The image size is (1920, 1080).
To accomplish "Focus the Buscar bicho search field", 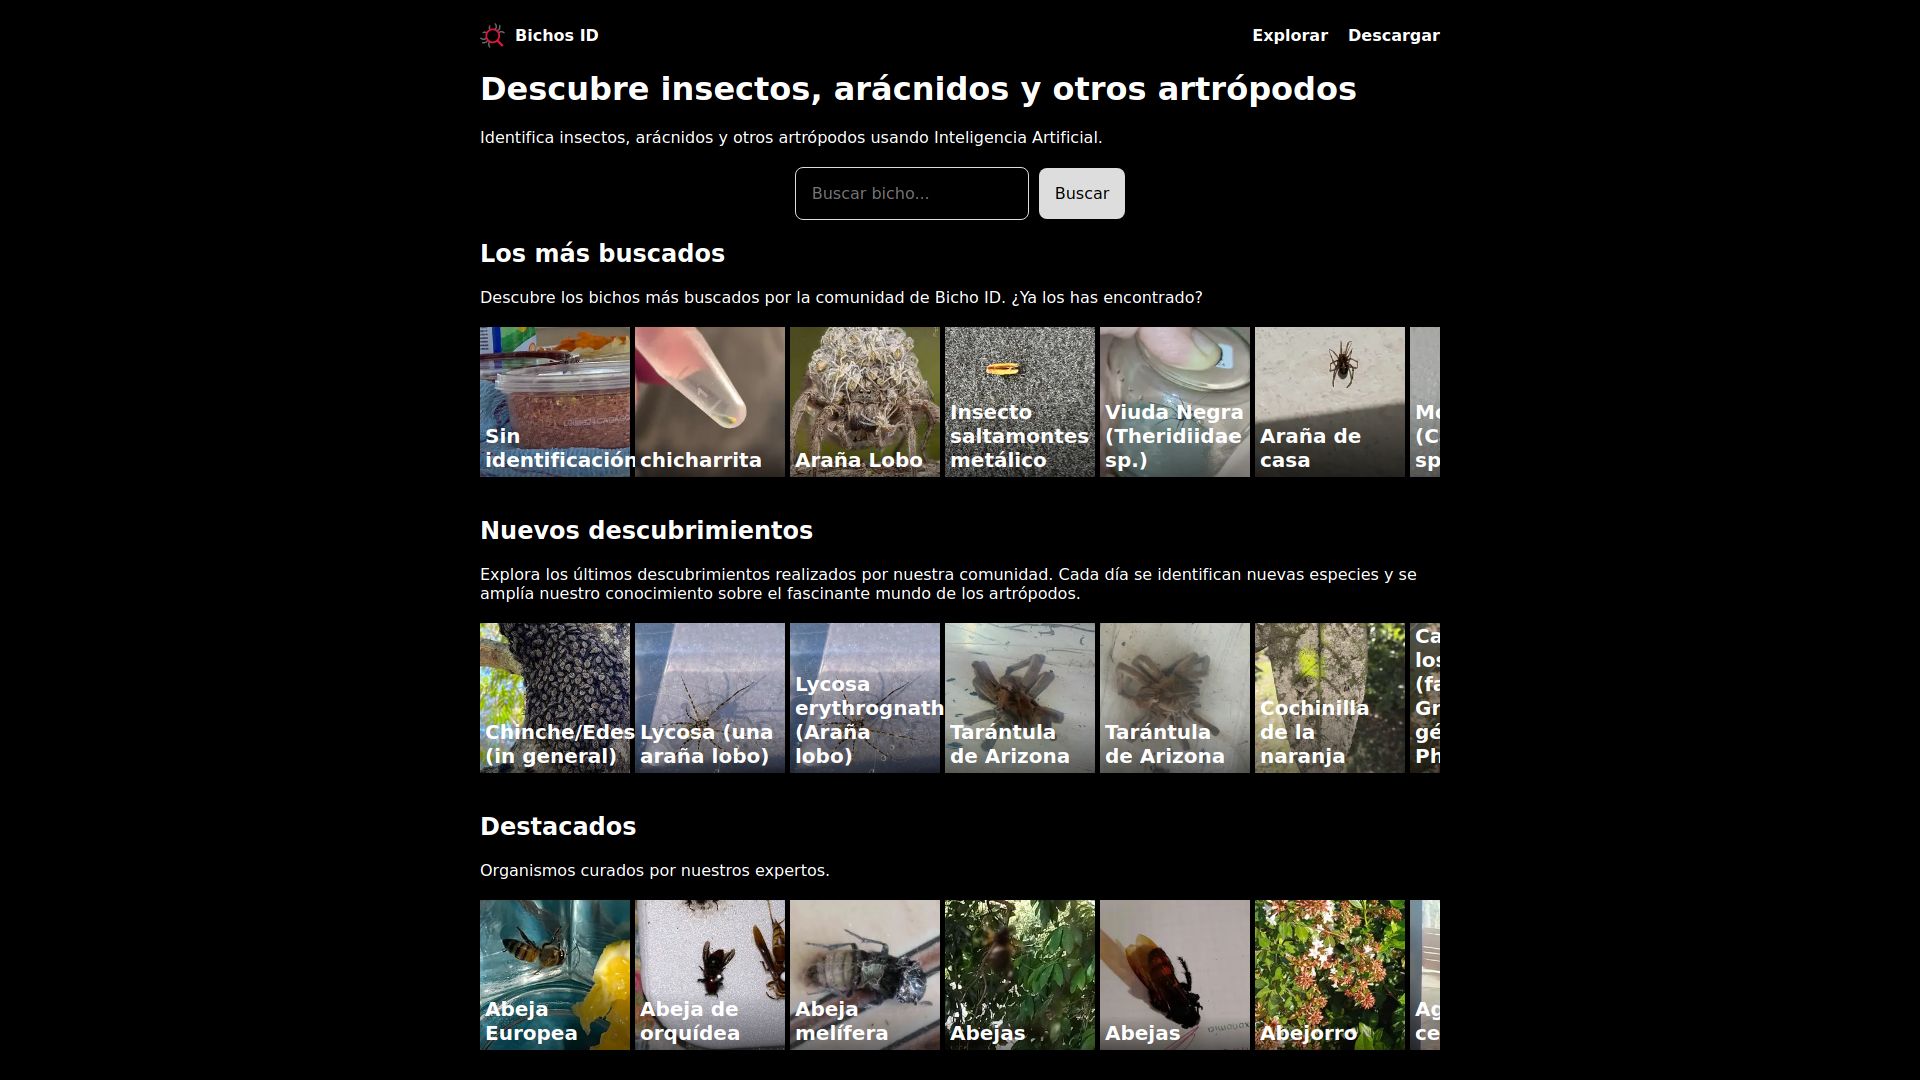I will 911,194.
